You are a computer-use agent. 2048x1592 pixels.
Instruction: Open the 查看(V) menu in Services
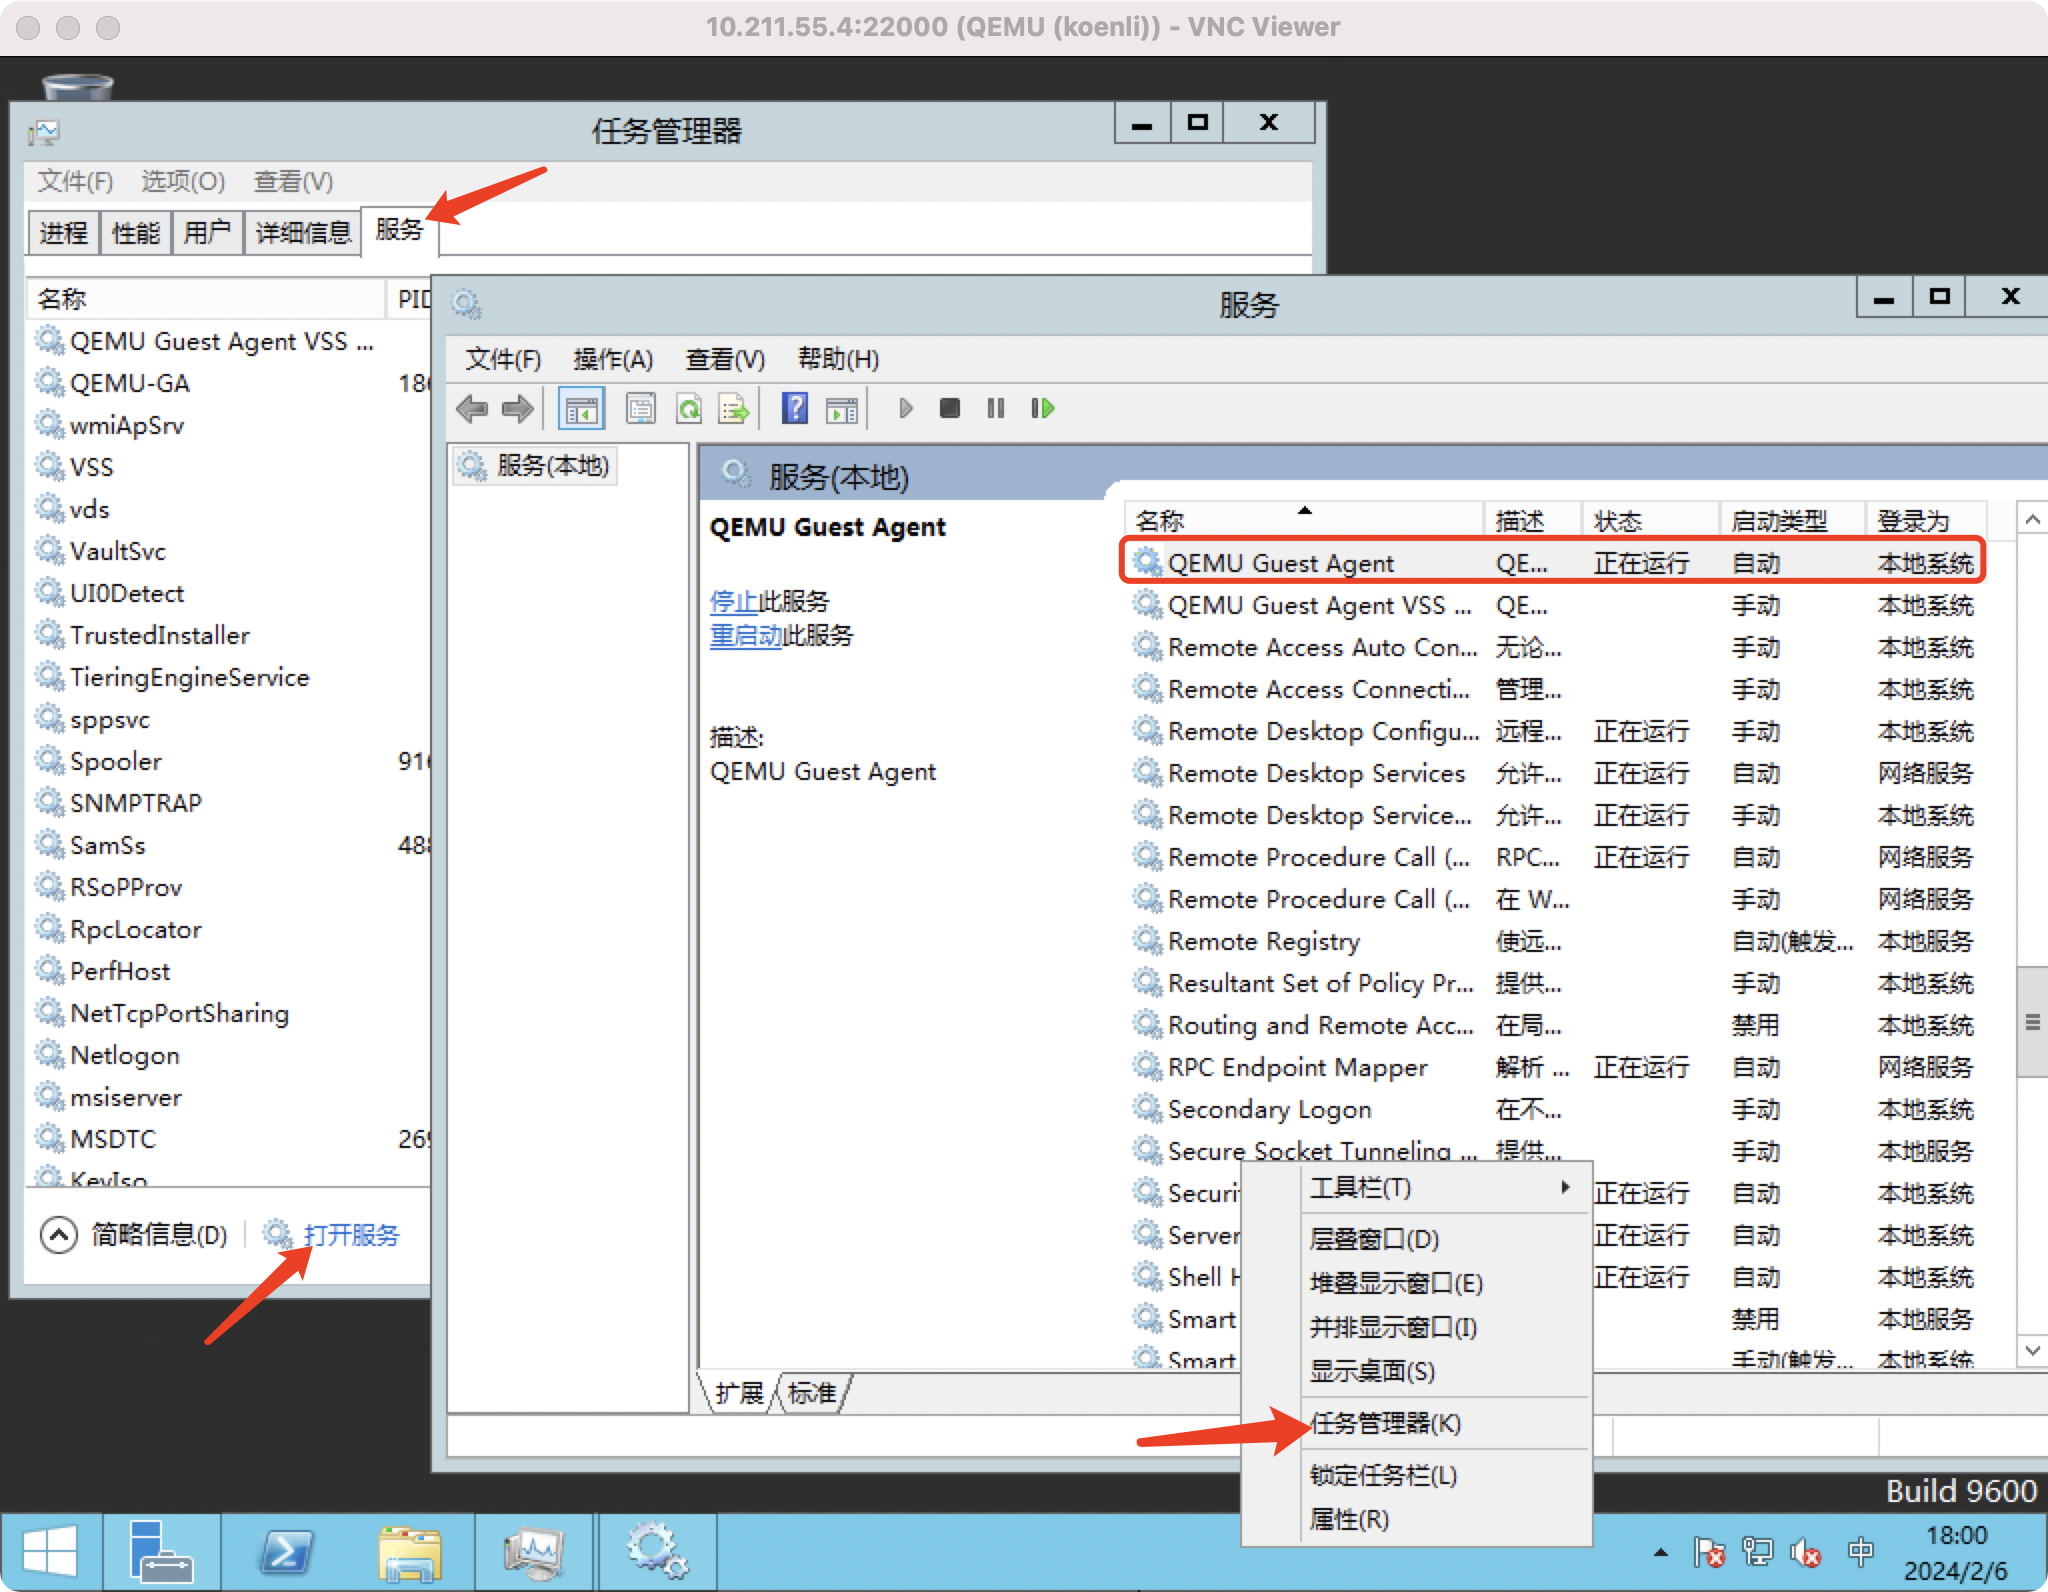click(x=724, y=359)
